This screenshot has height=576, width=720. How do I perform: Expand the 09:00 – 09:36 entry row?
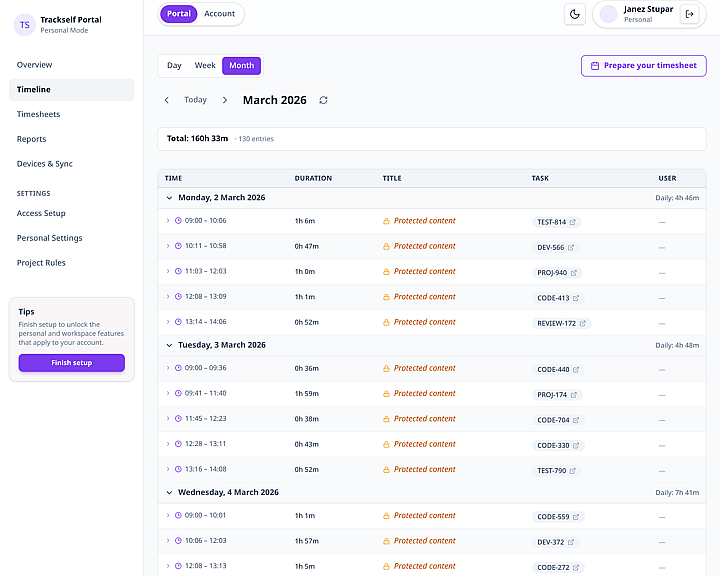(168, 368)
